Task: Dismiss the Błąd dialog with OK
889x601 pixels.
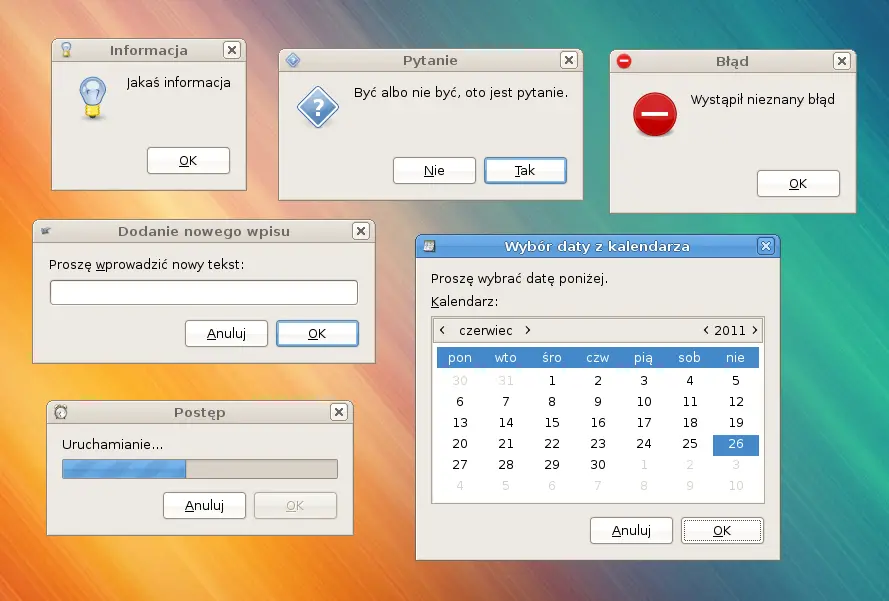Action: click(798, 184)
